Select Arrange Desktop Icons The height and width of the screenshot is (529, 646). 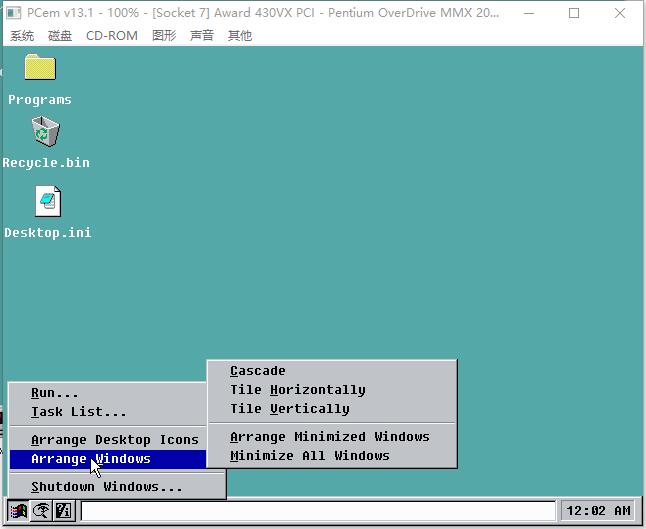[108, 440]
